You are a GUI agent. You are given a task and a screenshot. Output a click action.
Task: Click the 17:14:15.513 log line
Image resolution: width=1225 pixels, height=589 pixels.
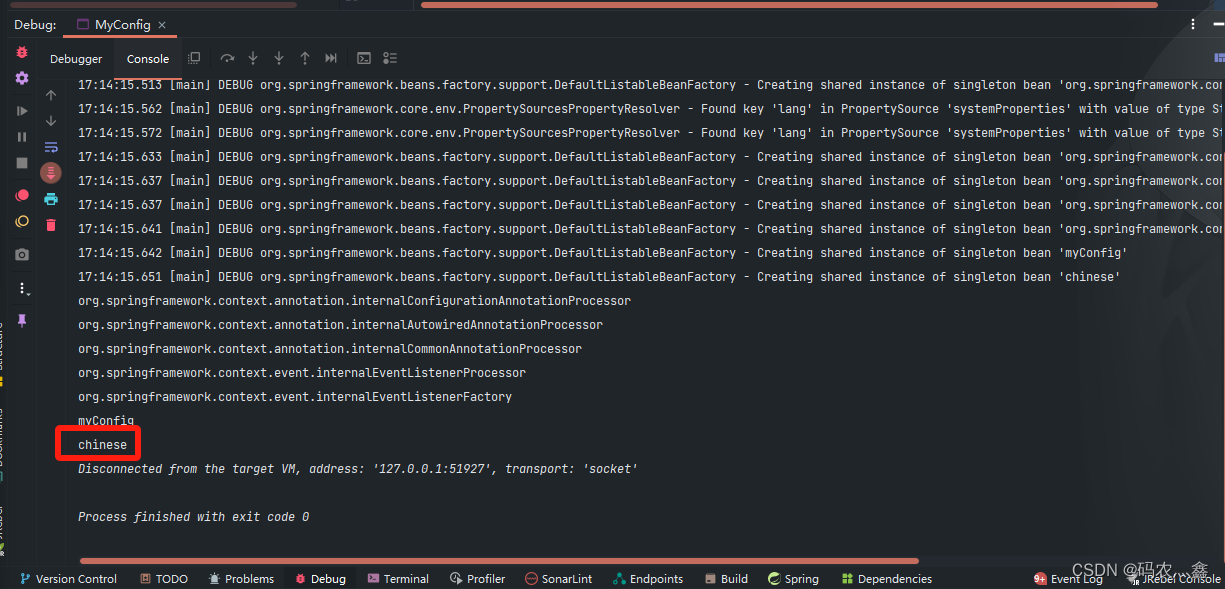[650, 85]
